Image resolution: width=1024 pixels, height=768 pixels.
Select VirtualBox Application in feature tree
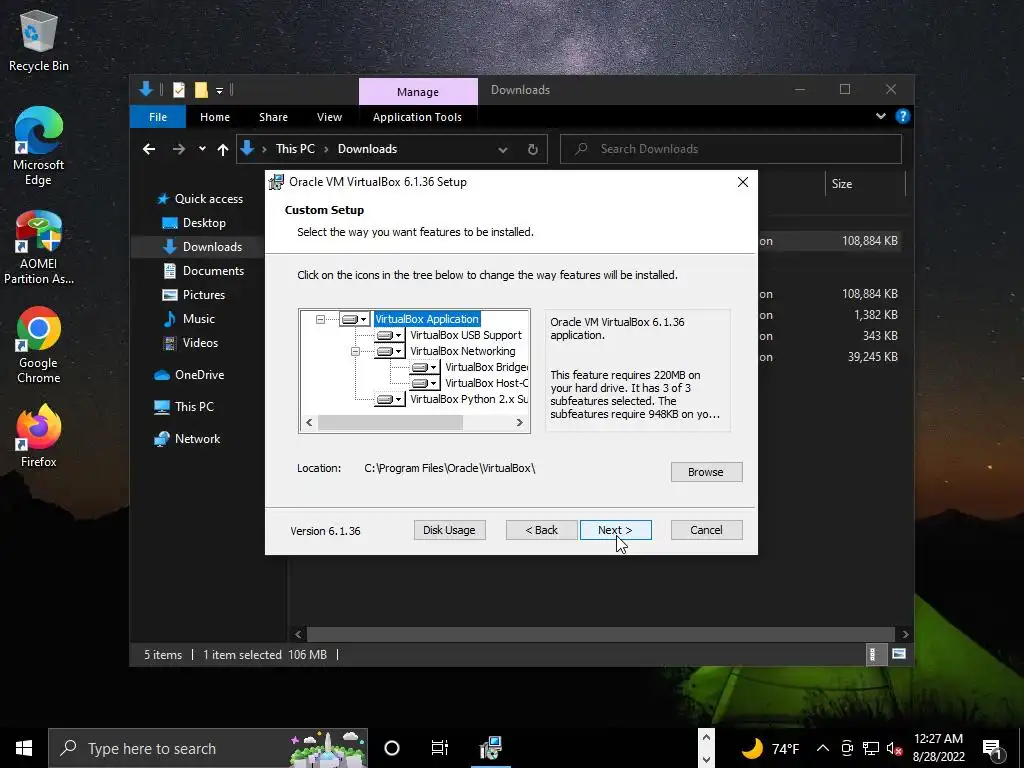[x=427, y=319]
